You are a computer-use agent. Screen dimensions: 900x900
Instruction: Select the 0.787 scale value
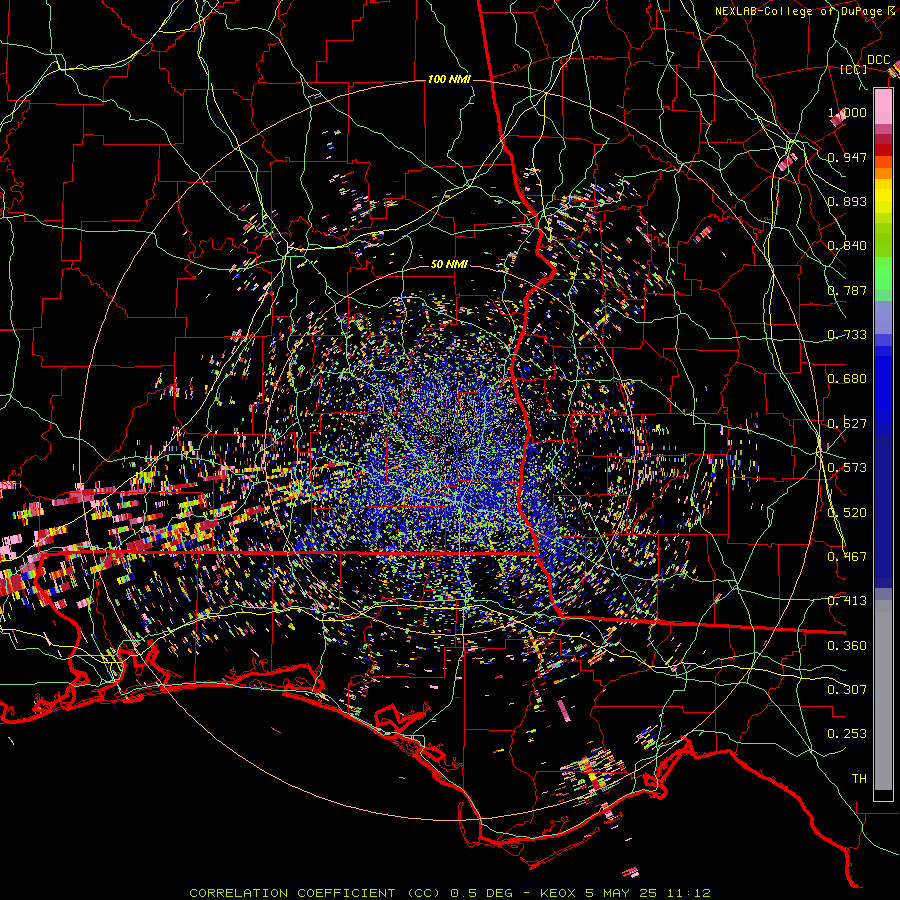click(x=847, y=290)
